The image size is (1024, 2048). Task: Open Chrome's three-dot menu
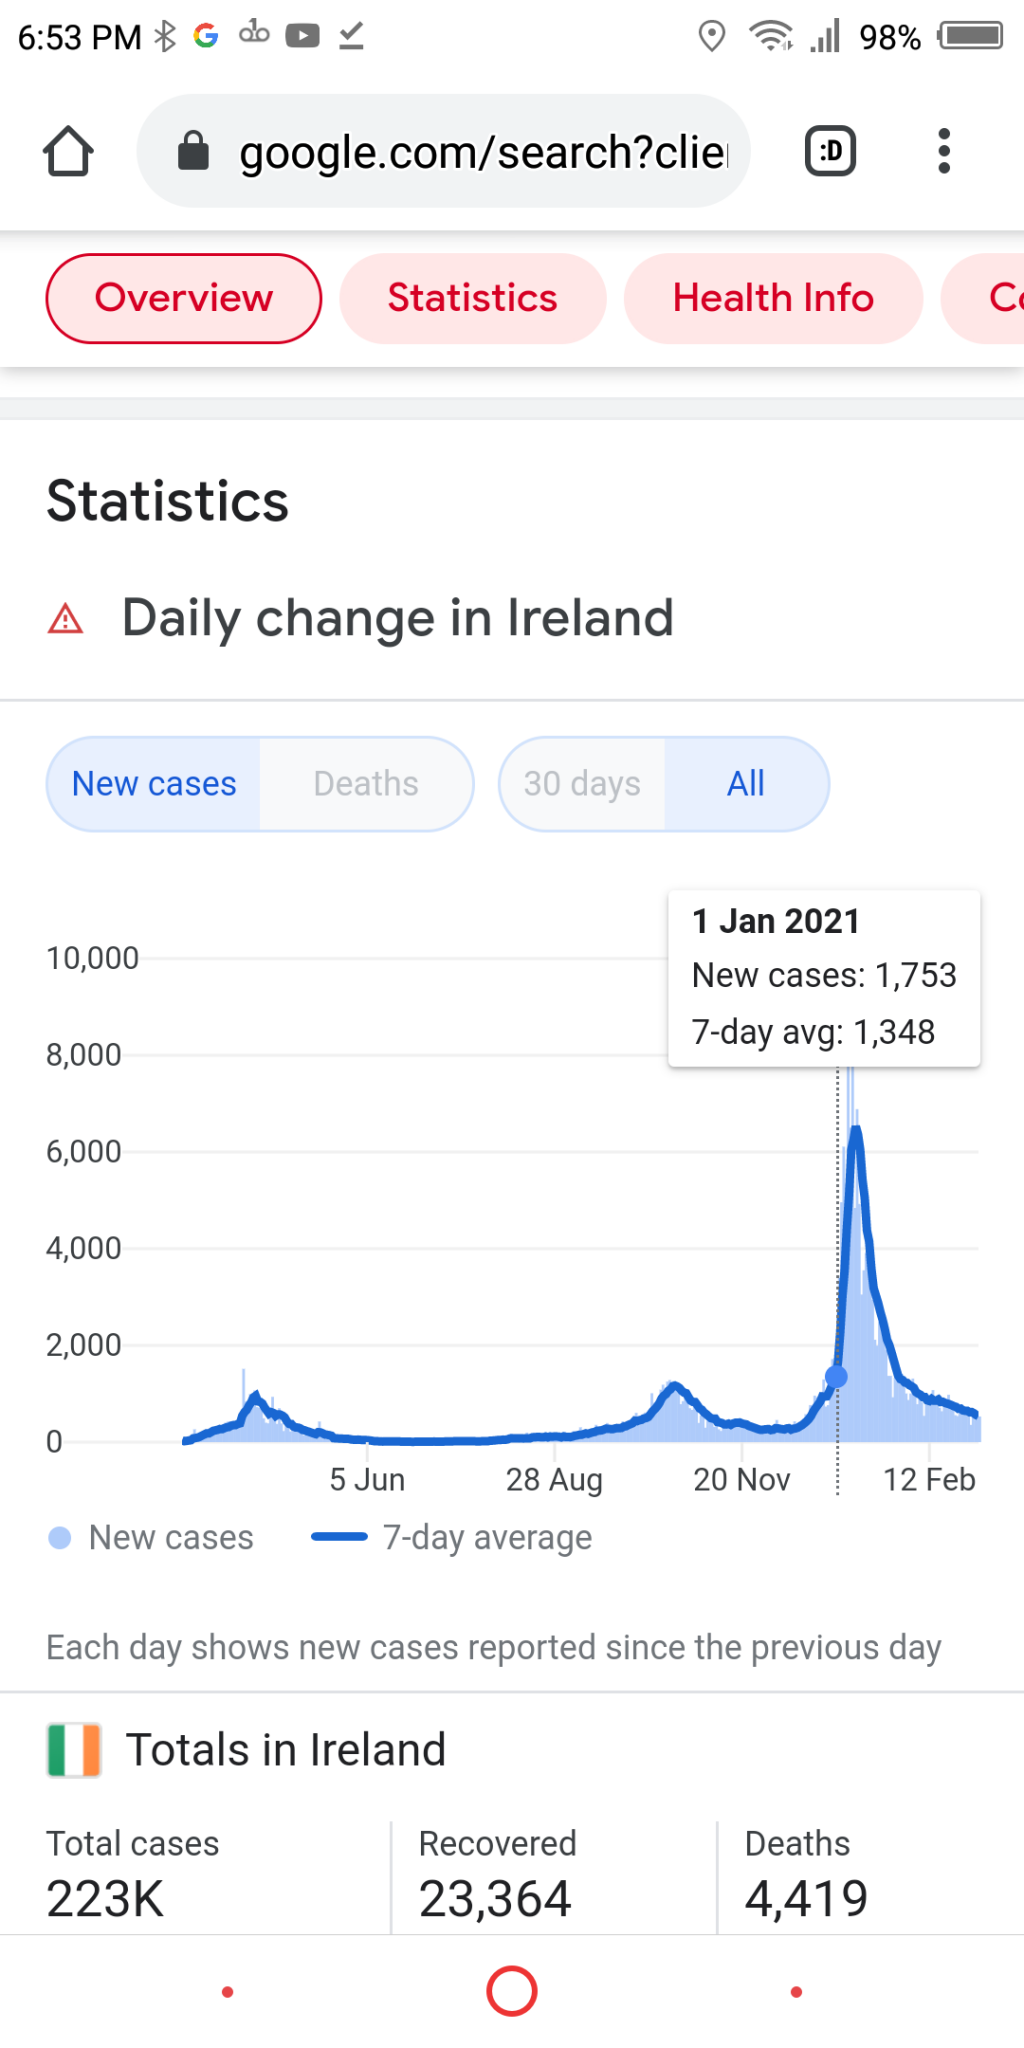point(943,152)
